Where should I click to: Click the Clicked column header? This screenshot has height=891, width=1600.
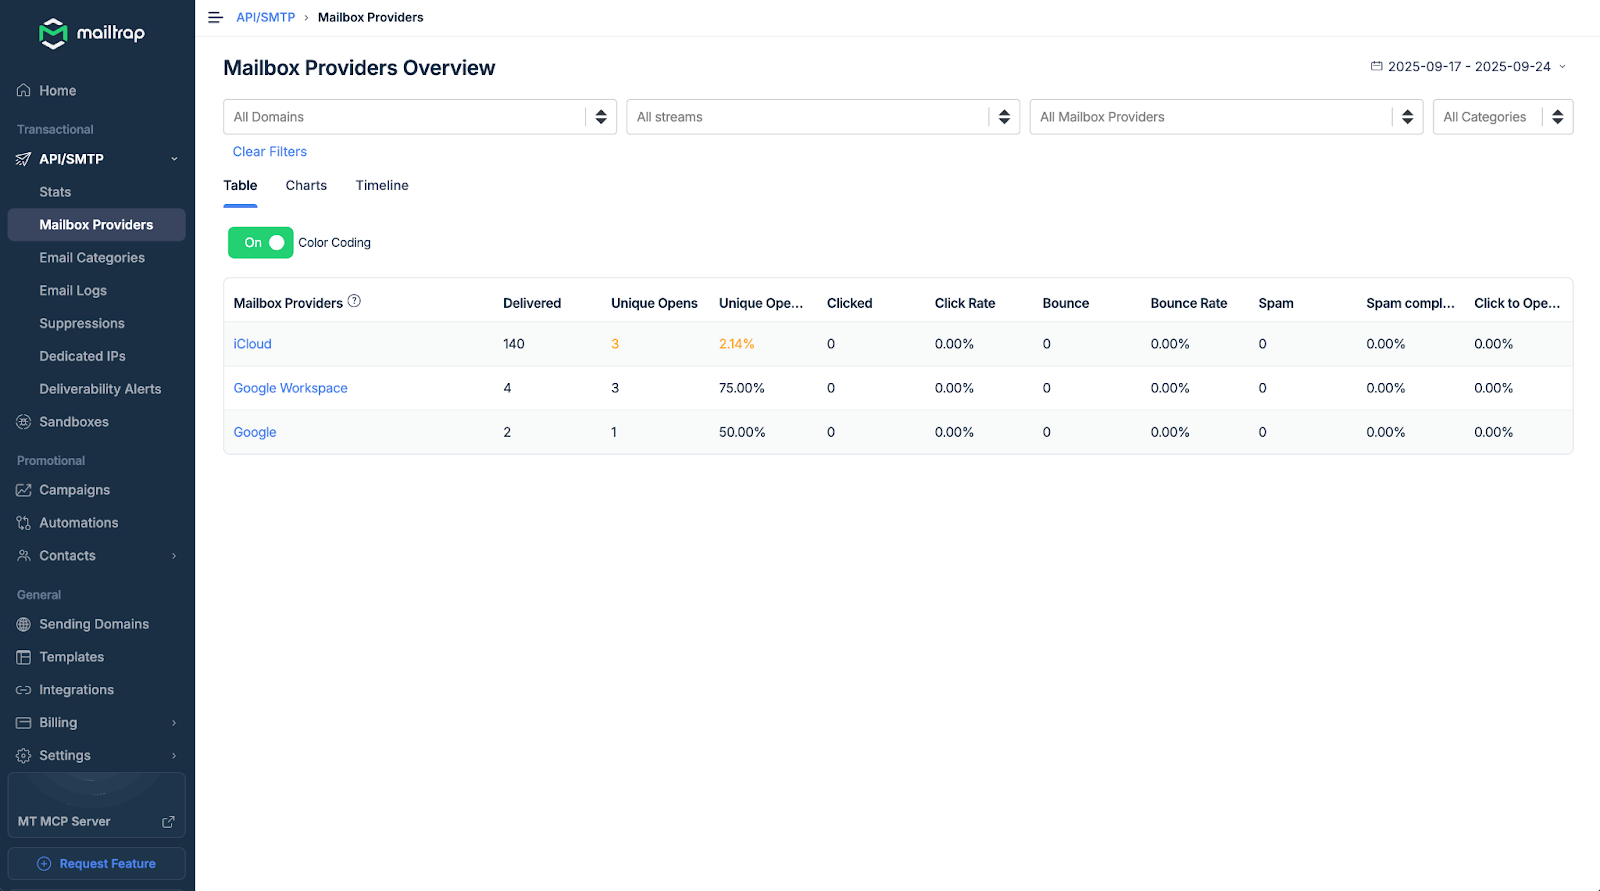(849, 303)
